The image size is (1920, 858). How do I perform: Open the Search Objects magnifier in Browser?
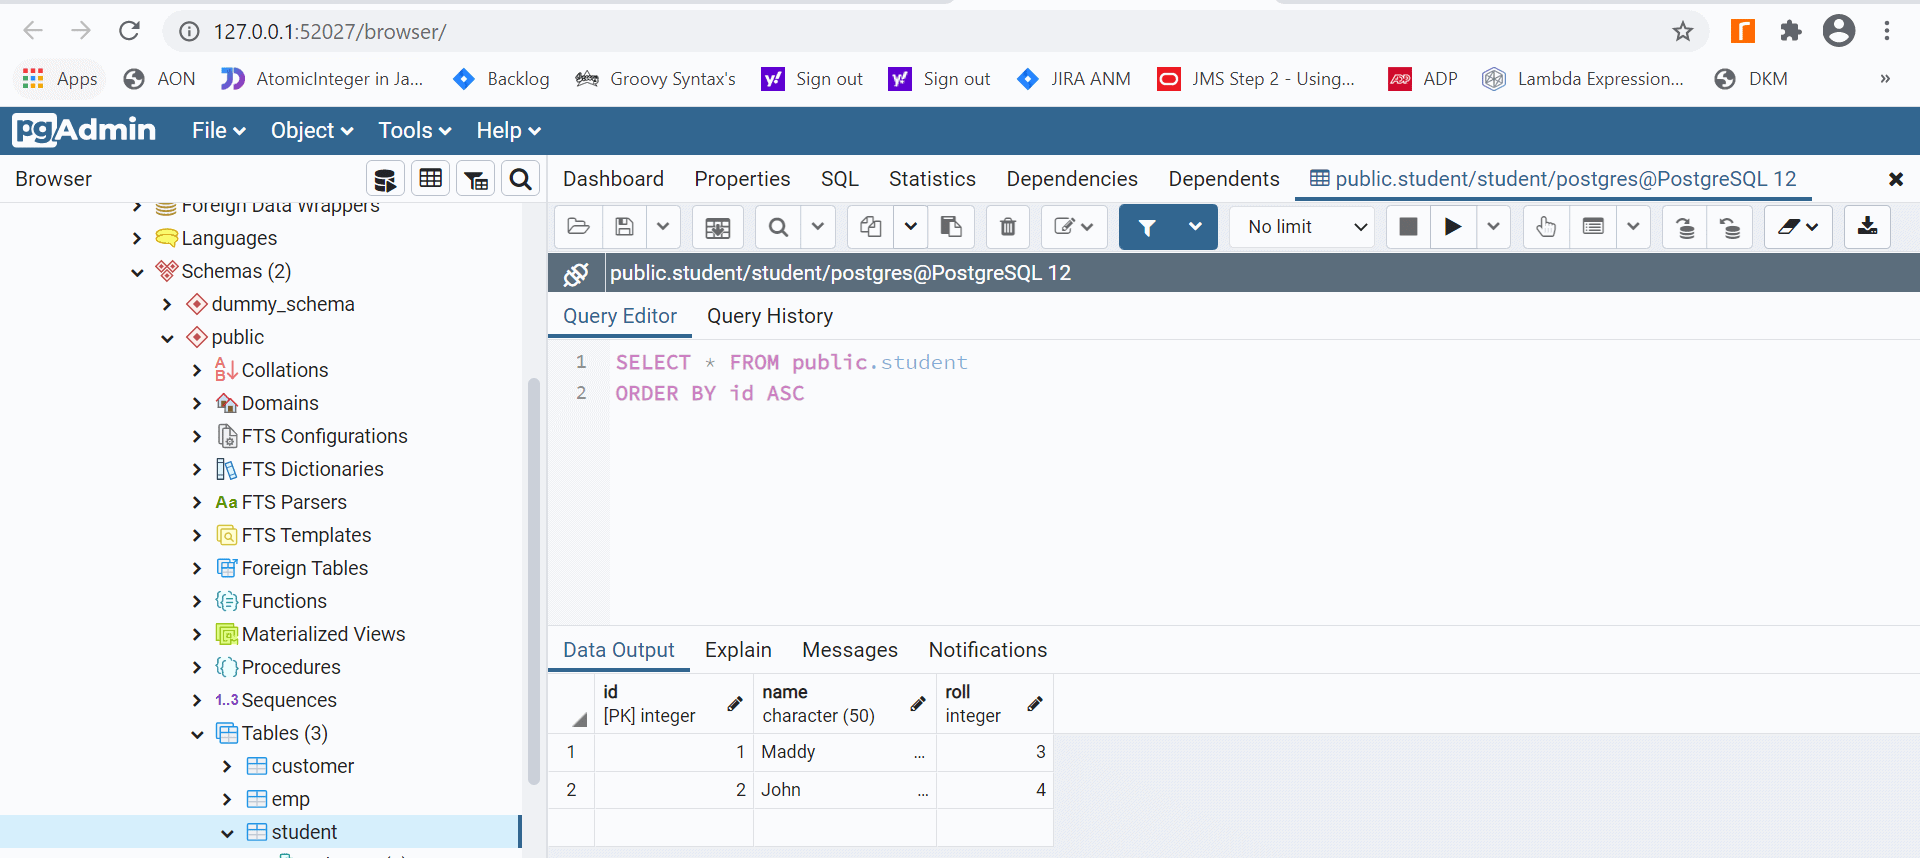pyautogui.click(x=520, y=179)
